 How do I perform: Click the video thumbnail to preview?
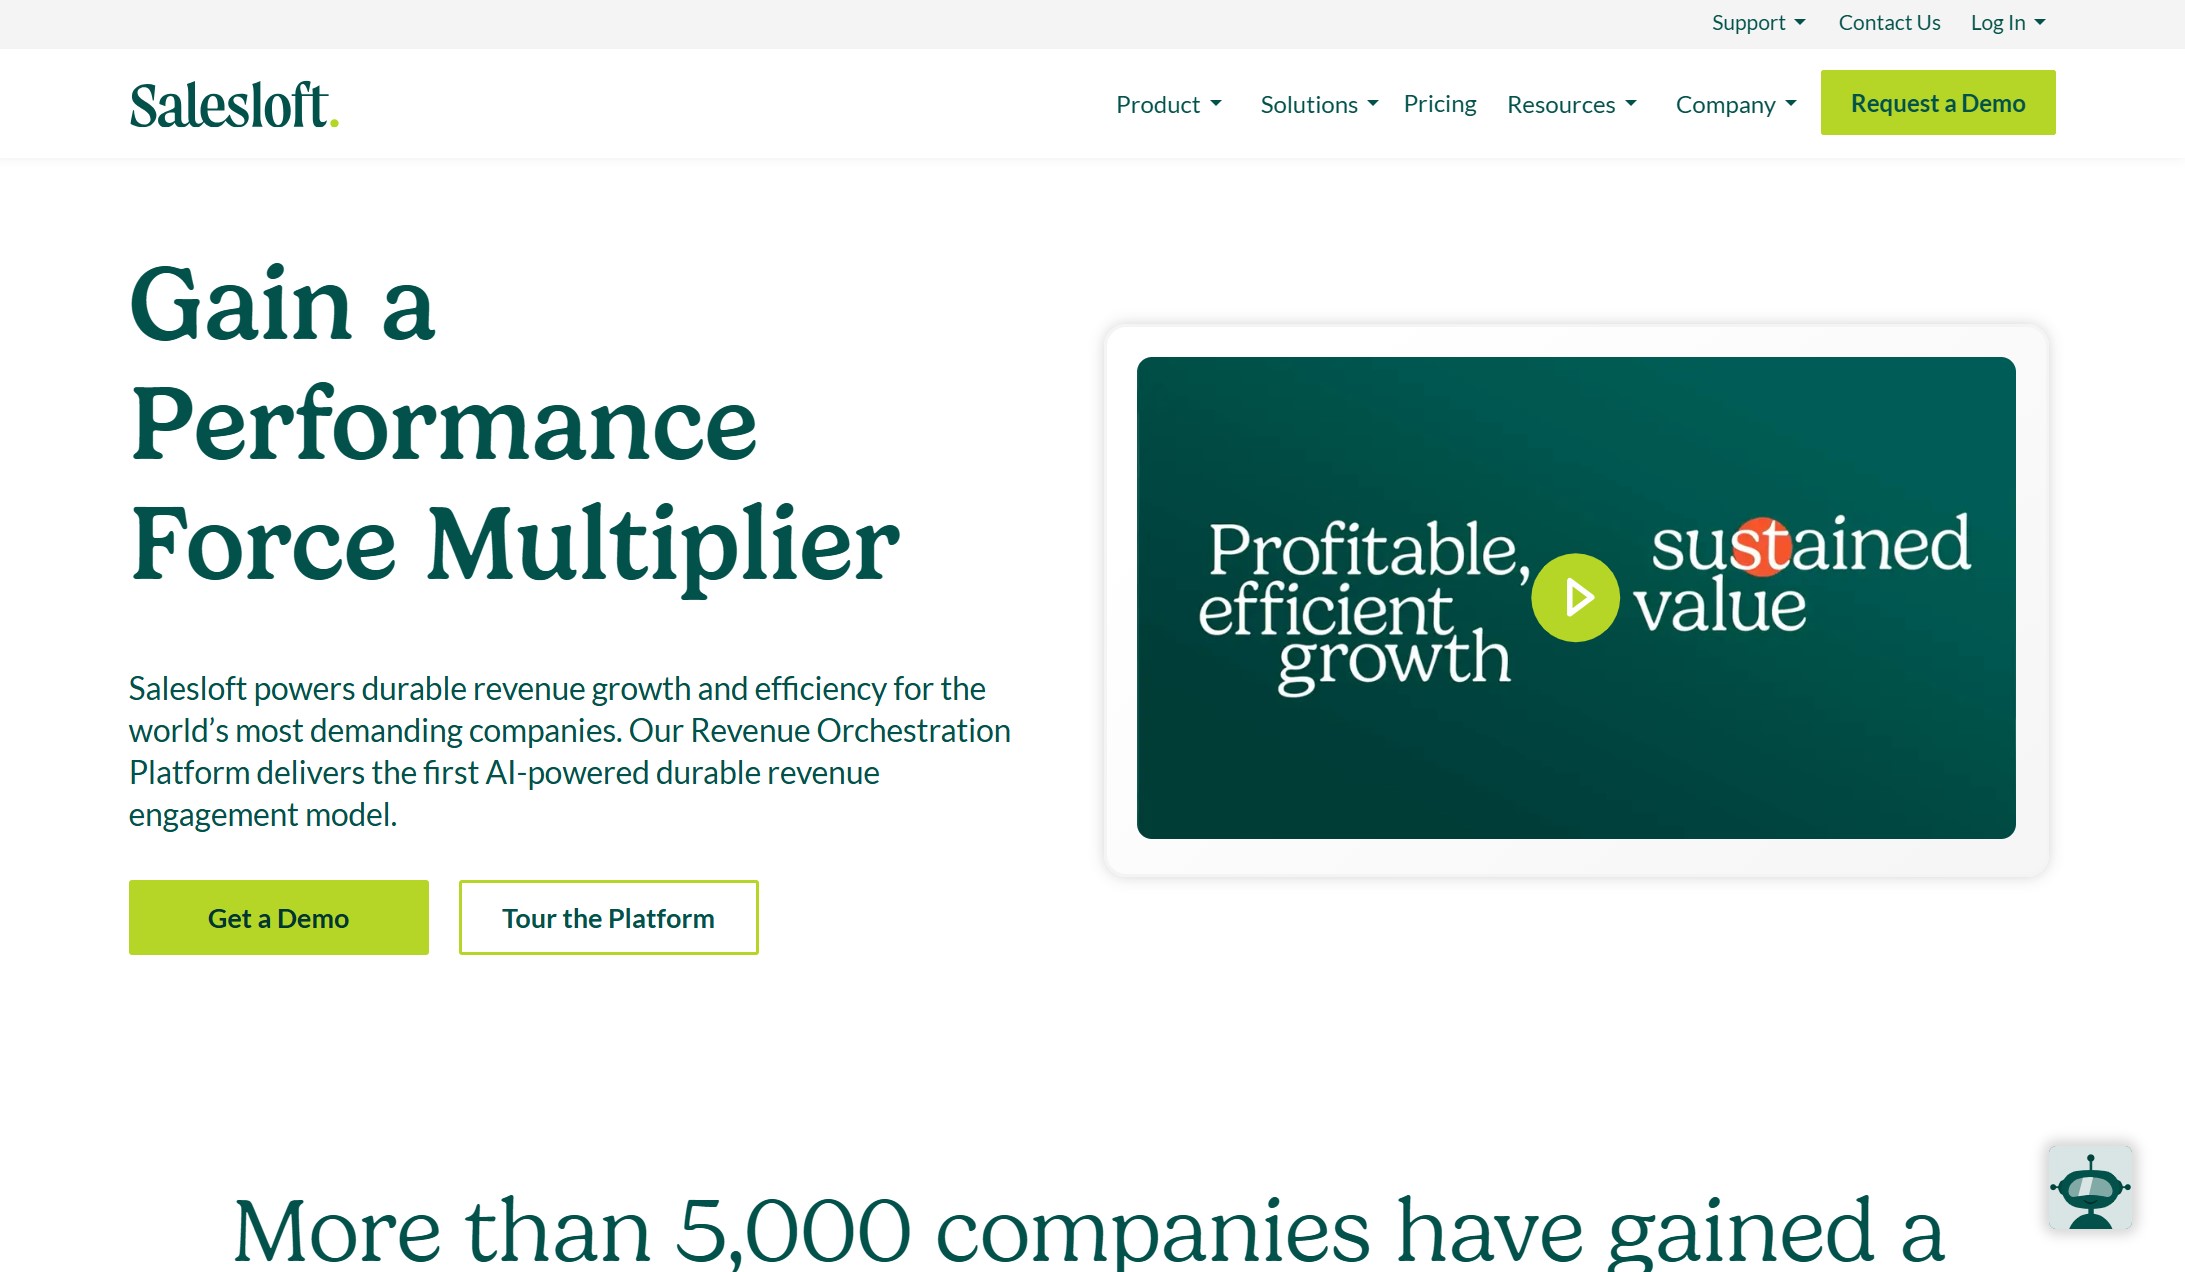(1576, 597)
